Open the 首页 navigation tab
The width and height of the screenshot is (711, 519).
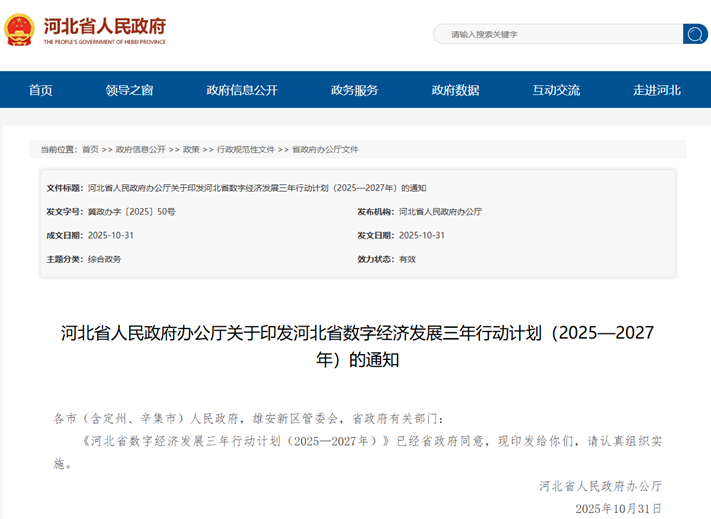[41, 90]
